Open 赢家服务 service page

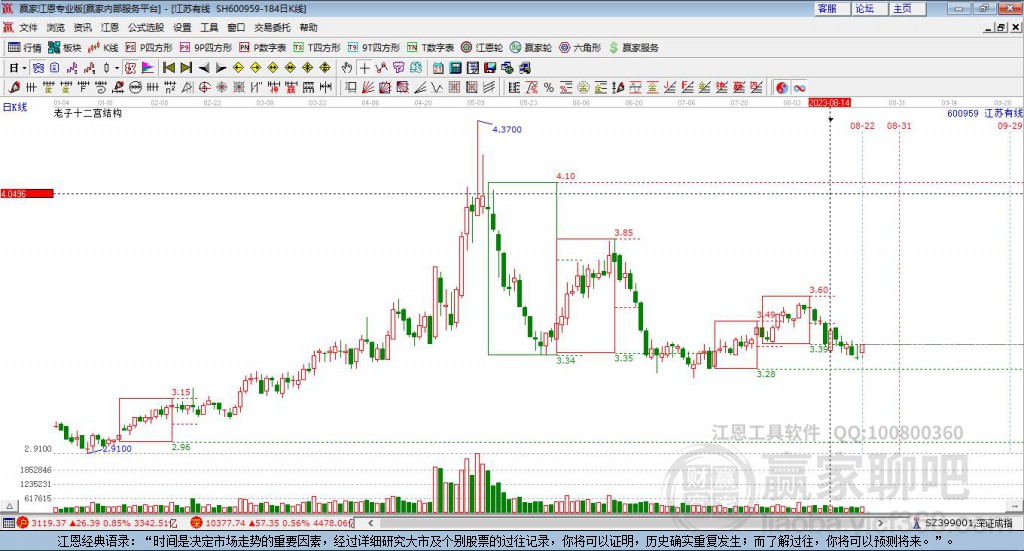pos(634,48)
